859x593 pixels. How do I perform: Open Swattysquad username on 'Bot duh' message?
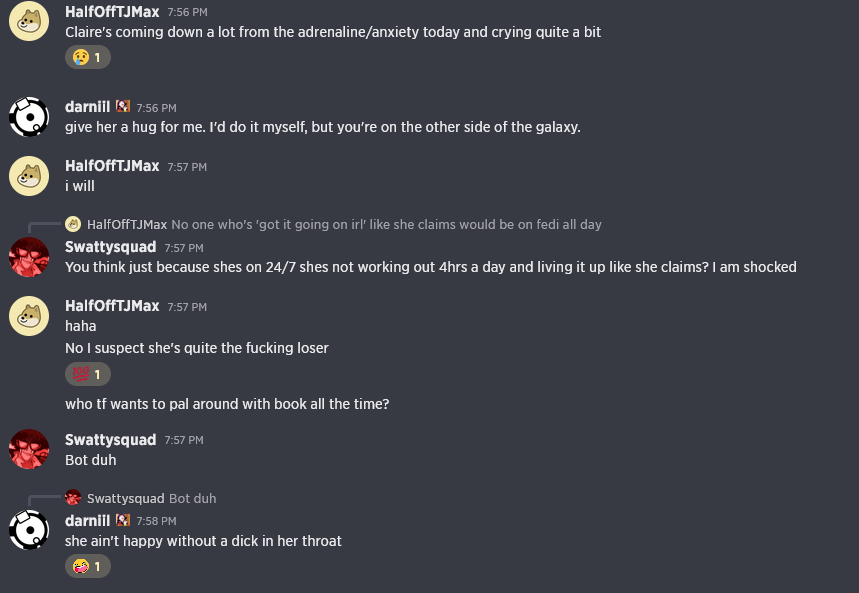(x=111, y=440)
